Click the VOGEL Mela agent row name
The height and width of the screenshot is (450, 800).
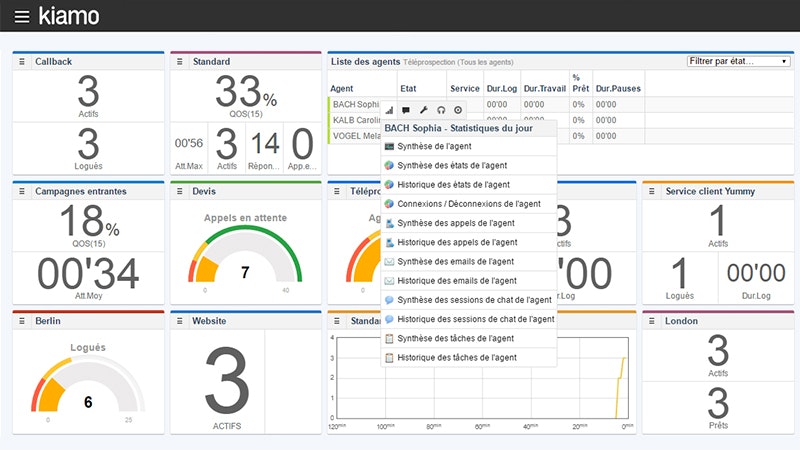(x=357, y=136)
